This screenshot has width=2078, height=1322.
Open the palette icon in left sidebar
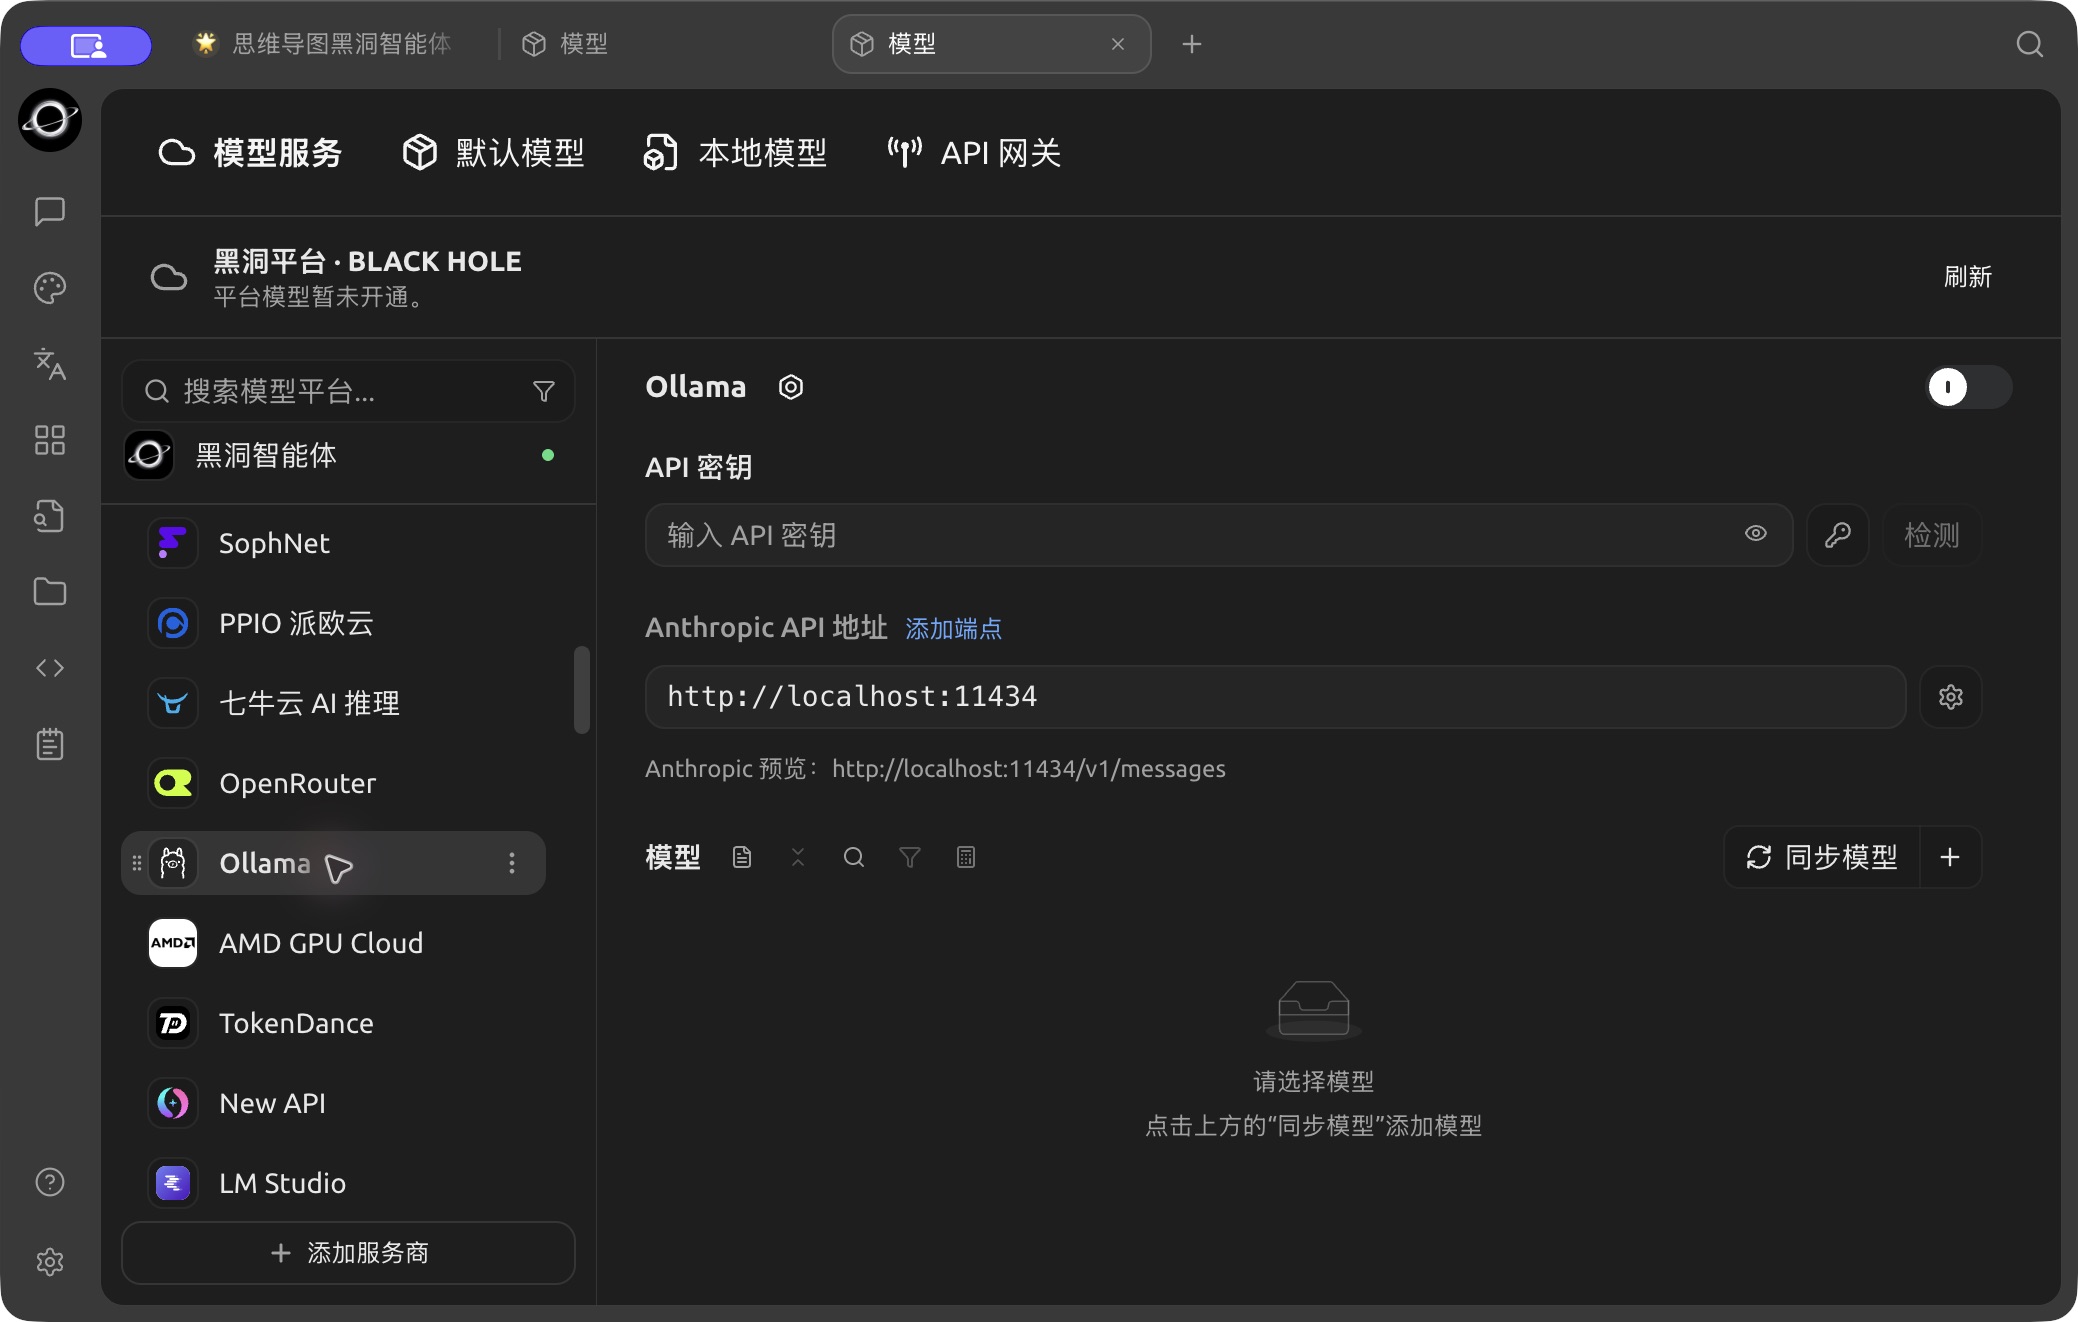50,288
